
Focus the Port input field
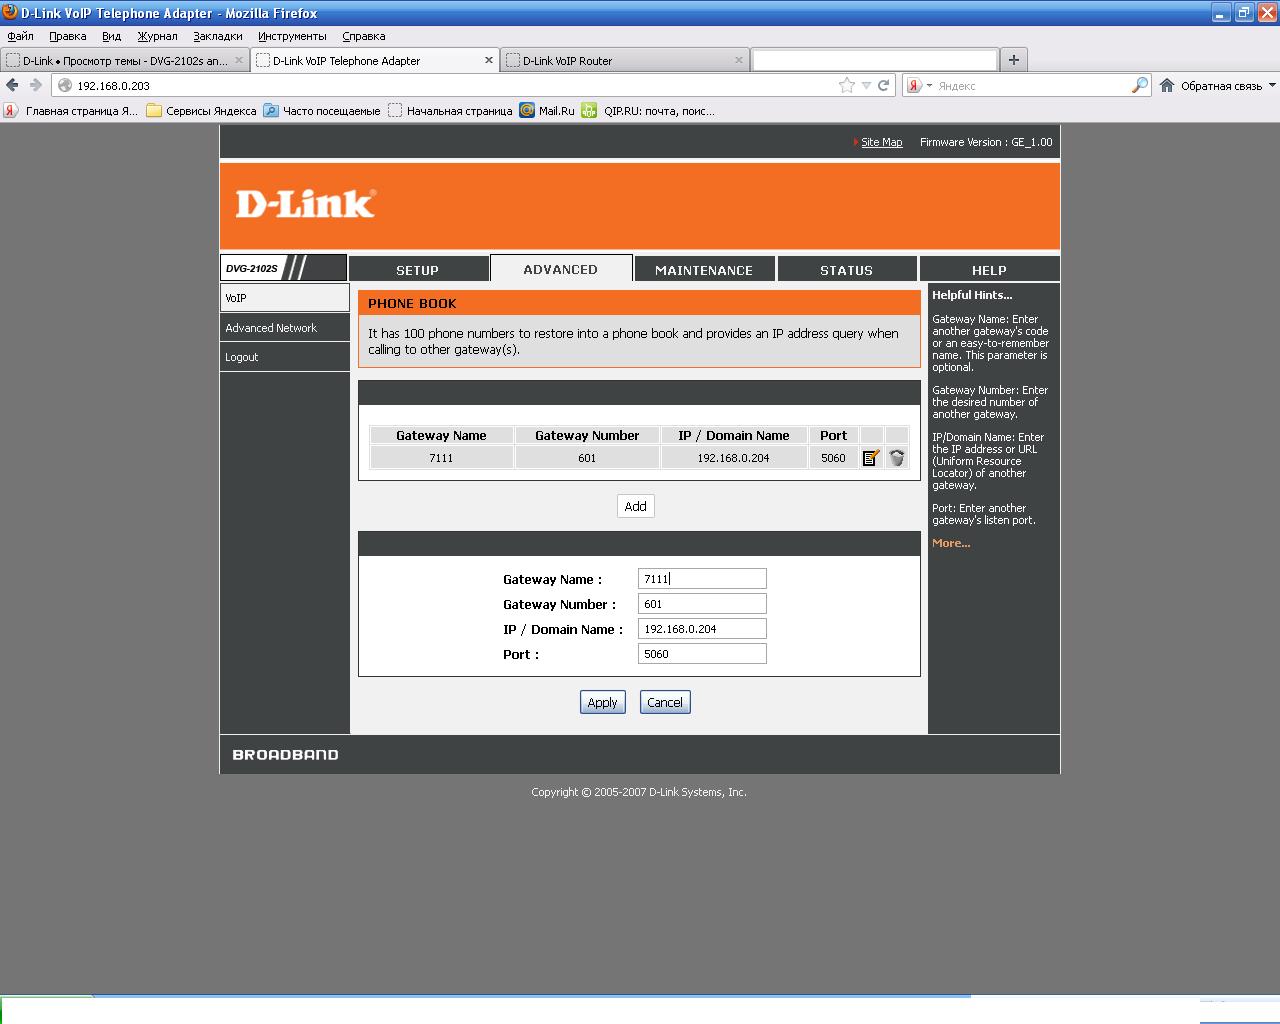tap(702, 654)
